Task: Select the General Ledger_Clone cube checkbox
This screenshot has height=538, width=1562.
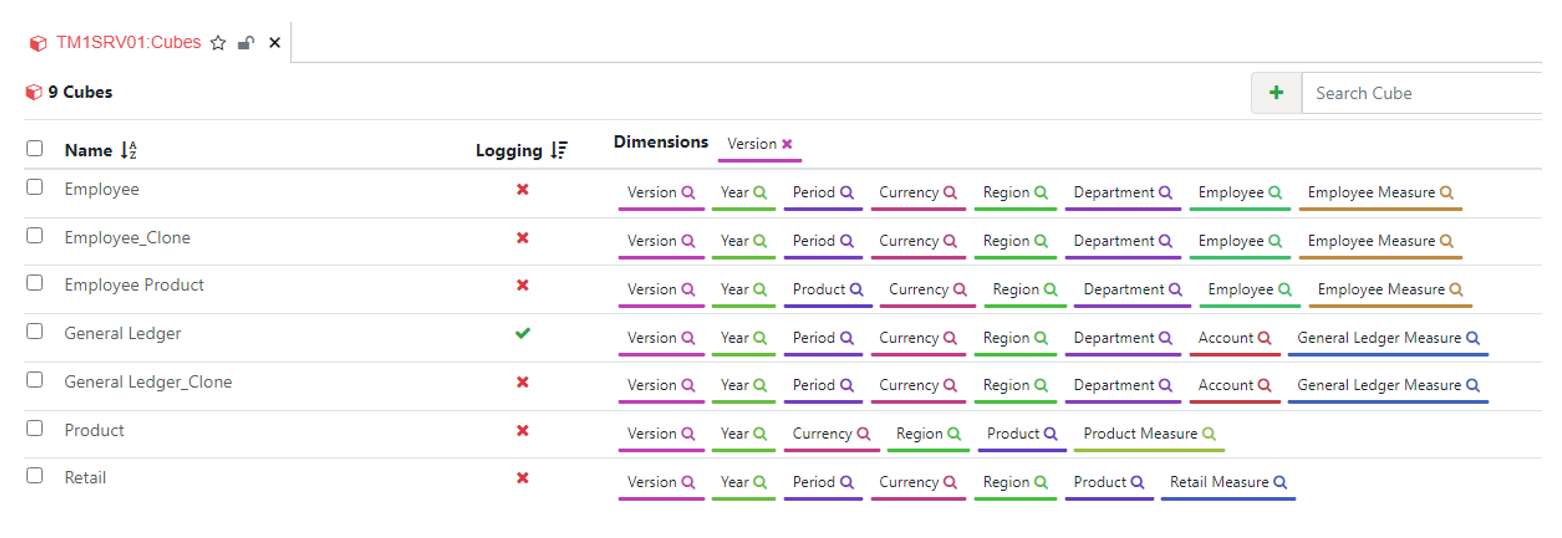Action: coord(35,380)
